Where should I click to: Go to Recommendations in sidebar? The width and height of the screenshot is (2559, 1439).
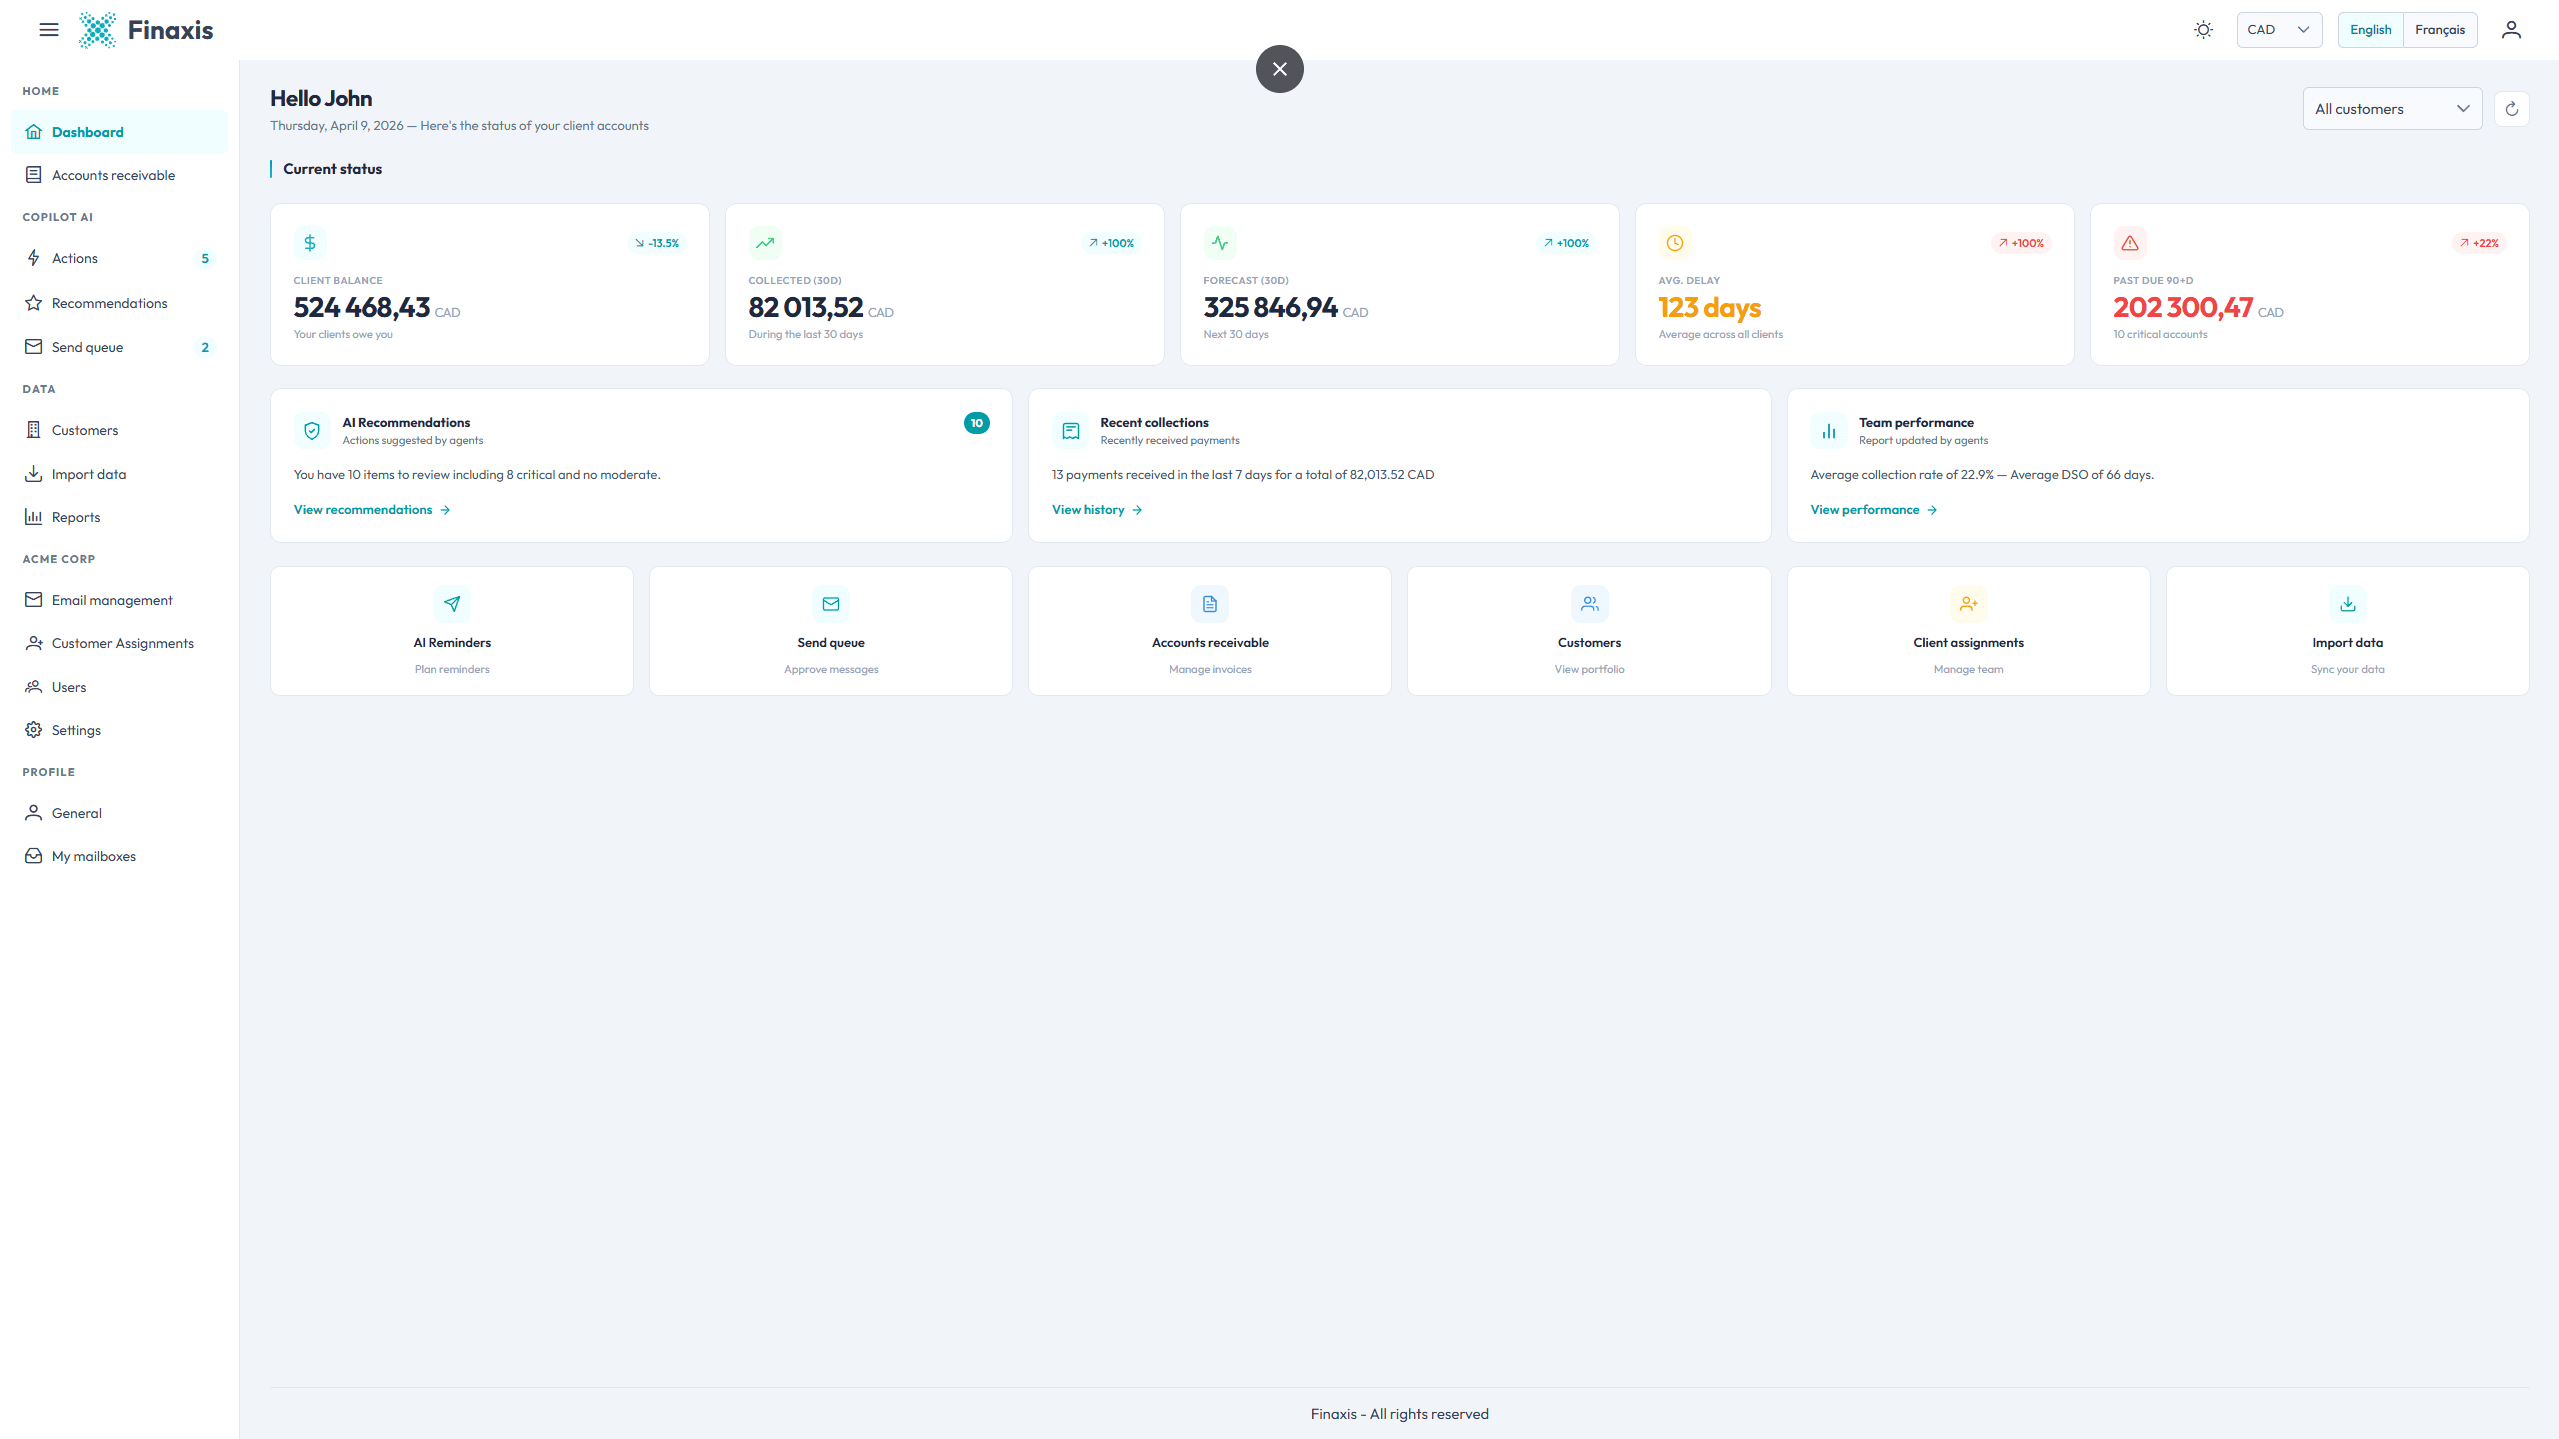pyautogui.click(x=109, y=303)
